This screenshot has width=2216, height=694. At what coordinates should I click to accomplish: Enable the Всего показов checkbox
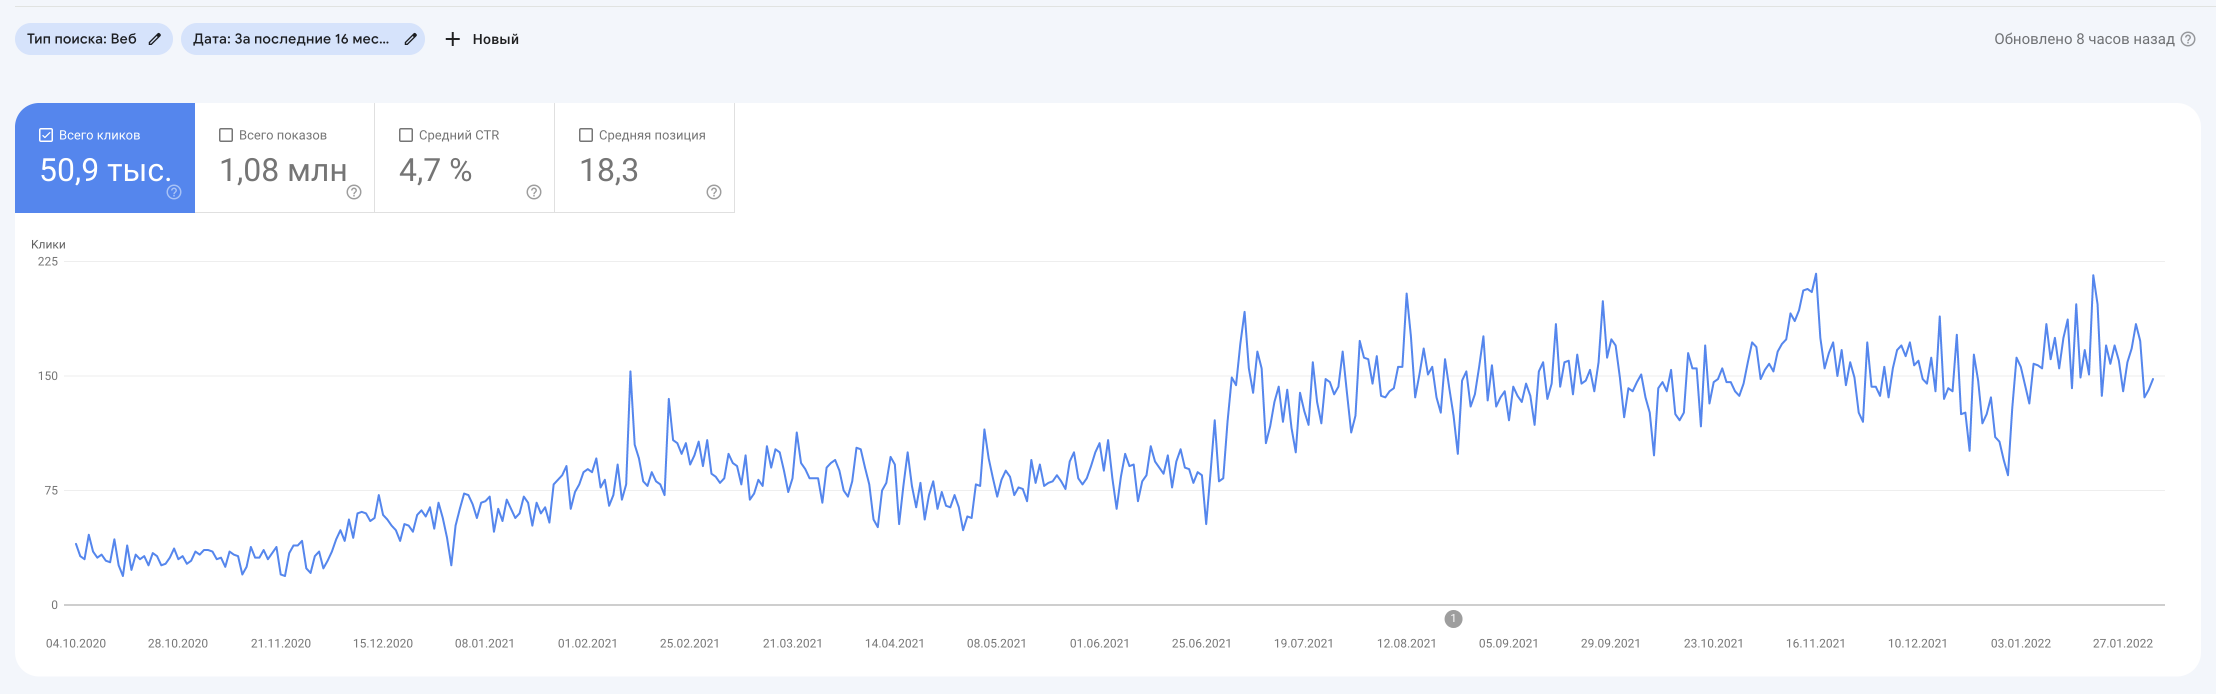(x=226, y=135)
